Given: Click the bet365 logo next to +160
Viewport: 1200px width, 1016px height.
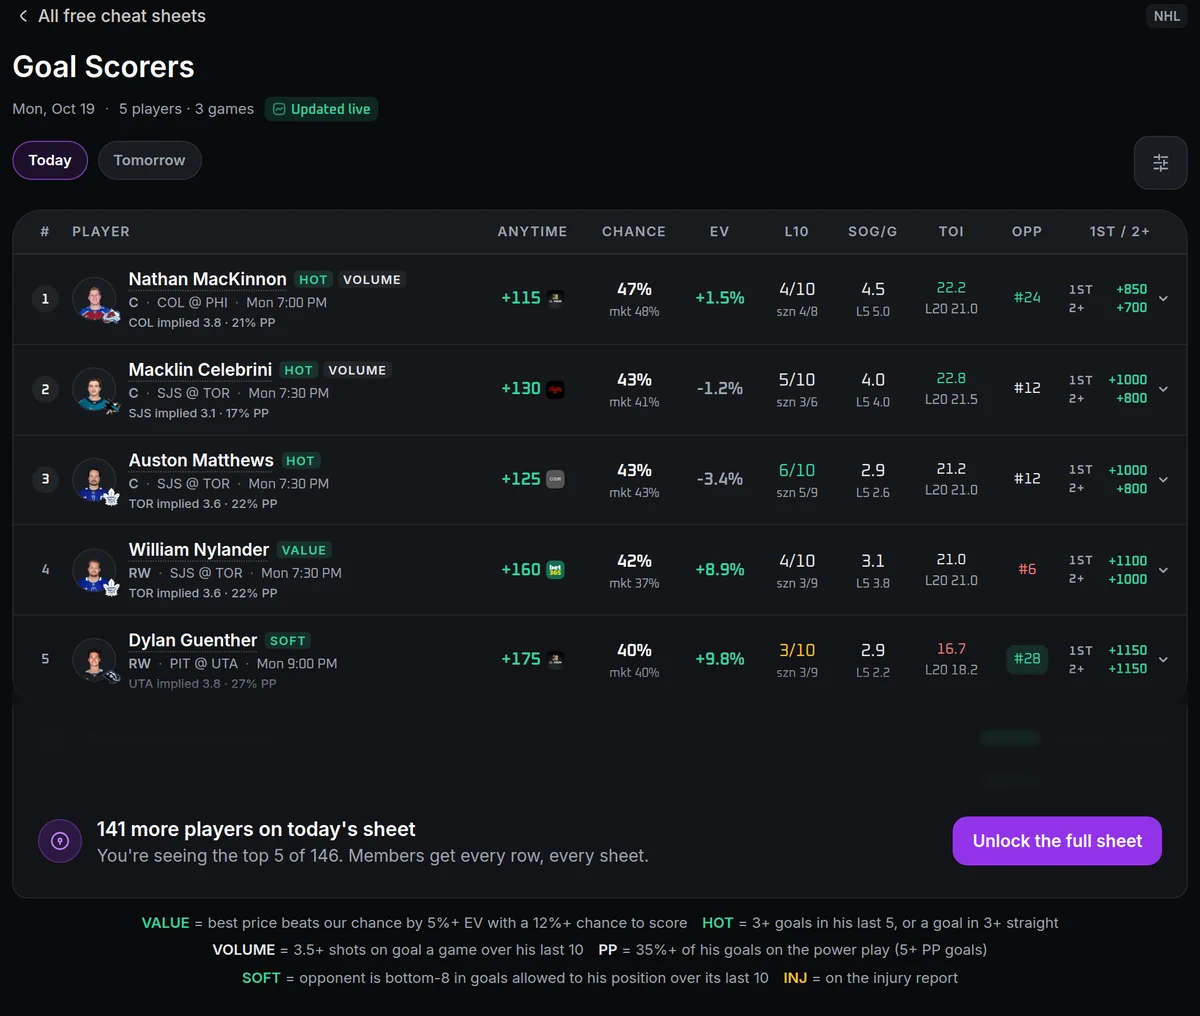Looking at the screenshot, I should [x=555, y=570].
